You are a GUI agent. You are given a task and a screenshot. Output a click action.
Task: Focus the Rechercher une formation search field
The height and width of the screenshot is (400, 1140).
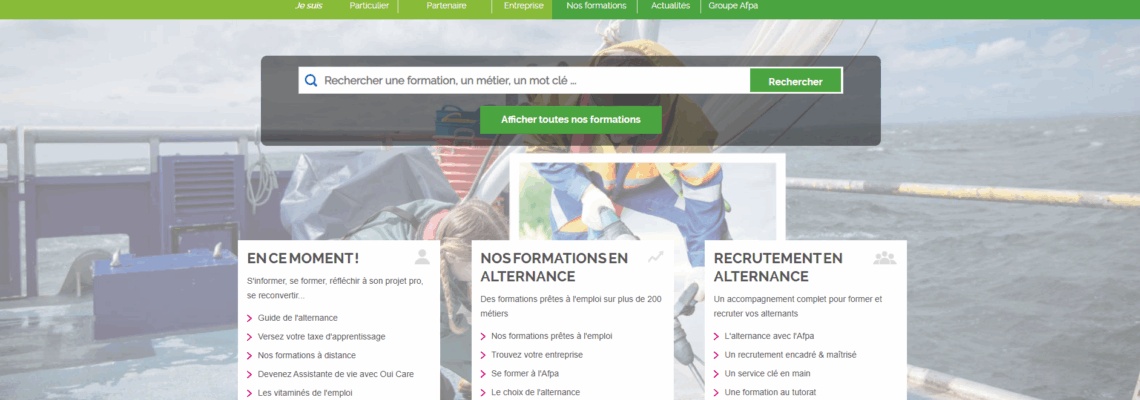click(x=530, y=81)
